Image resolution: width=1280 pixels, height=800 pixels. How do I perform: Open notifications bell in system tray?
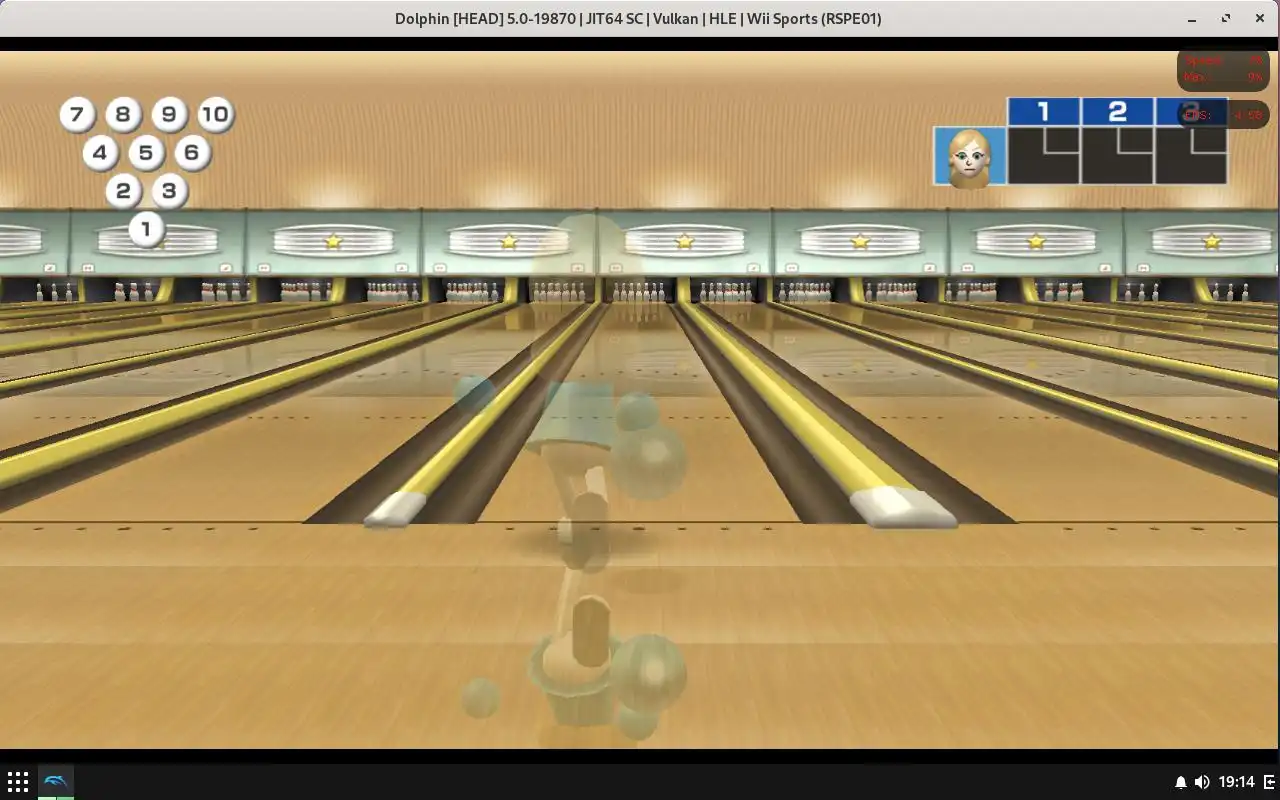pos(1180,782)
